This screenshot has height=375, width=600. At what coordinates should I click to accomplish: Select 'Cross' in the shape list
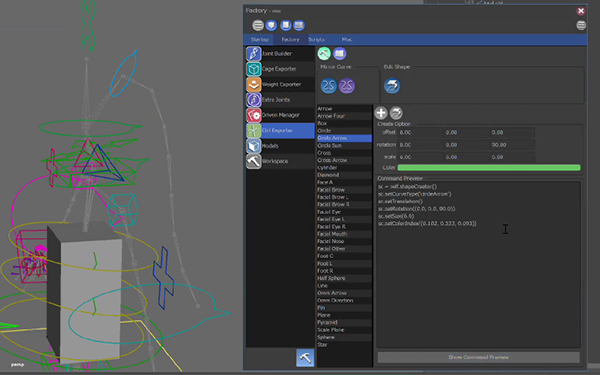pyautogui.click(x=344, y=153)
